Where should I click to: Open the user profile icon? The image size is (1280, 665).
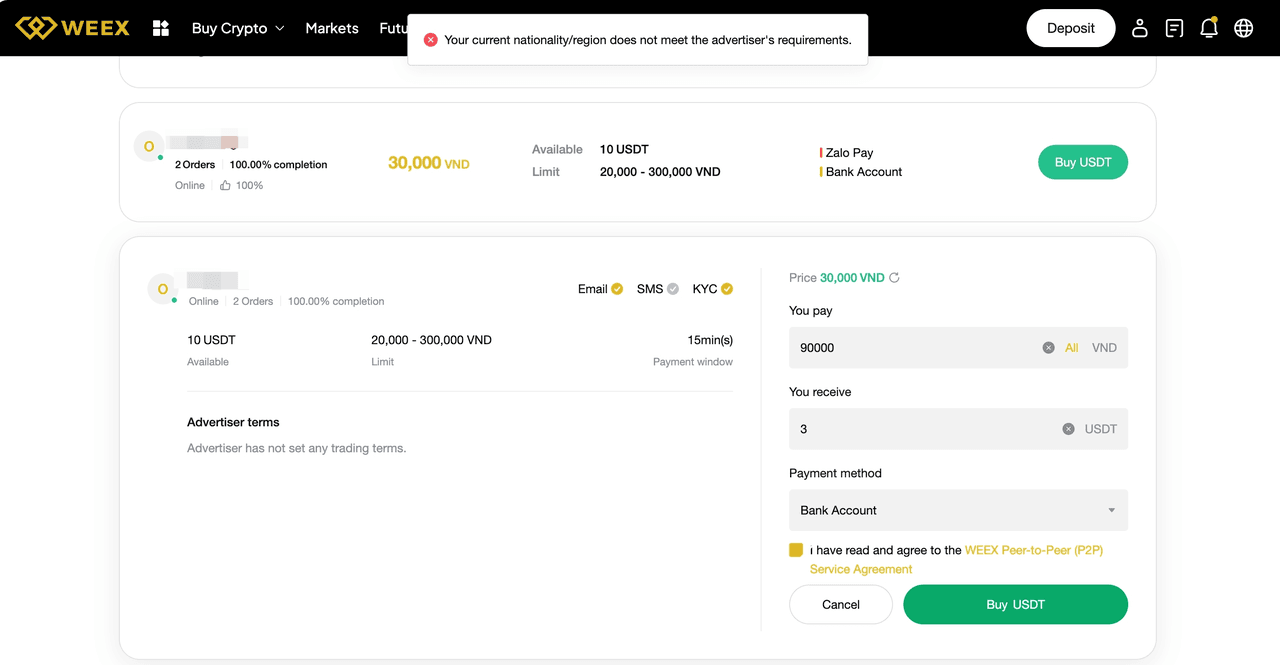tap(1139, 28)
